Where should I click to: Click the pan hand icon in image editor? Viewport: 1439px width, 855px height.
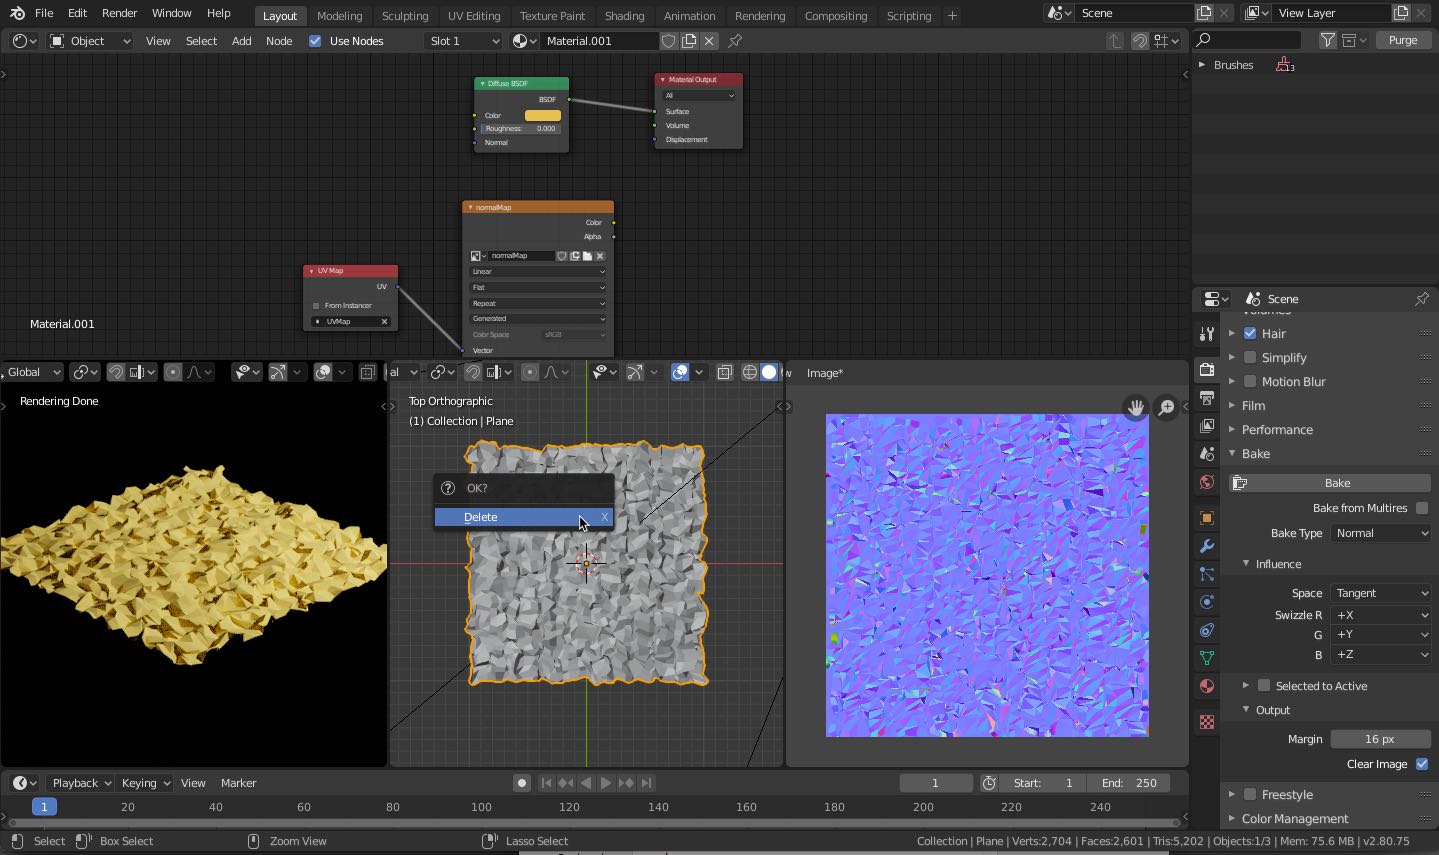click(1135, 407)
